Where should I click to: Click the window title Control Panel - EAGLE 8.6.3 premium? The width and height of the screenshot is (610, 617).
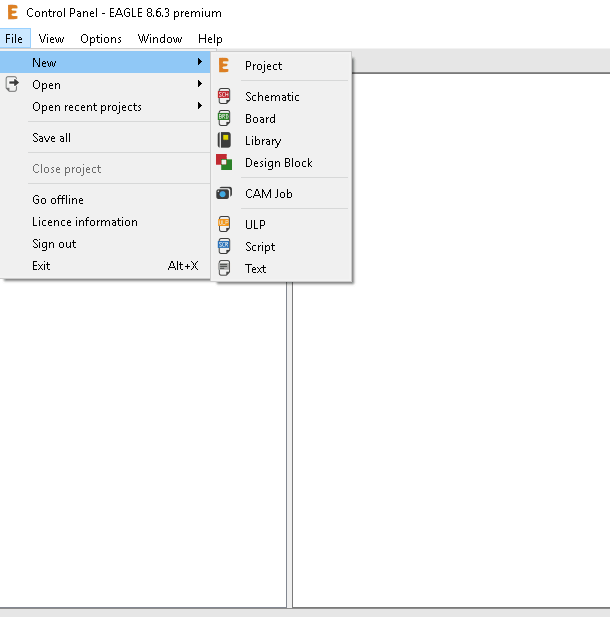coord(124,13)
